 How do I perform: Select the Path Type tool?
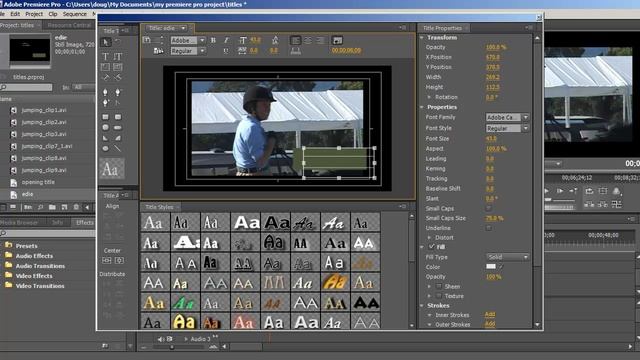click(x=105, y=77)
